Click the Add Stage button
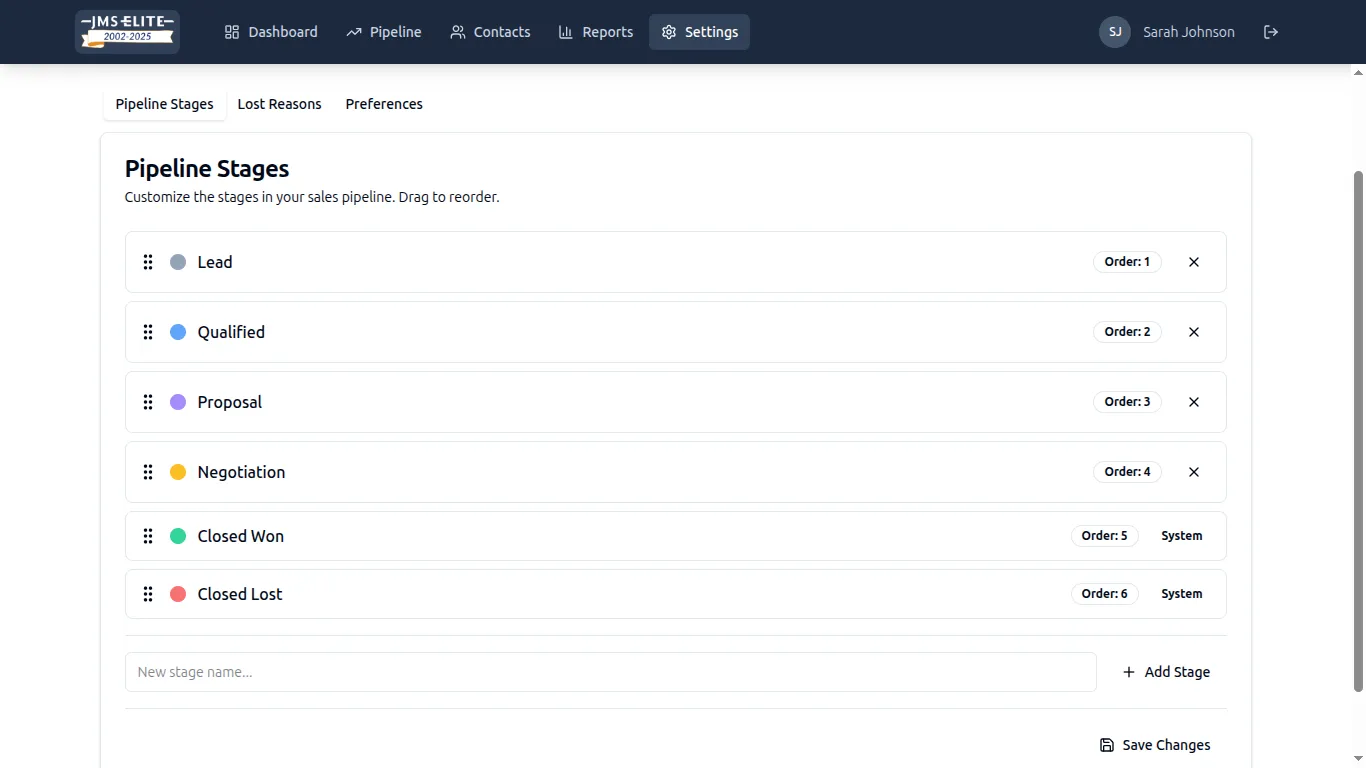 coord(1166,672)
